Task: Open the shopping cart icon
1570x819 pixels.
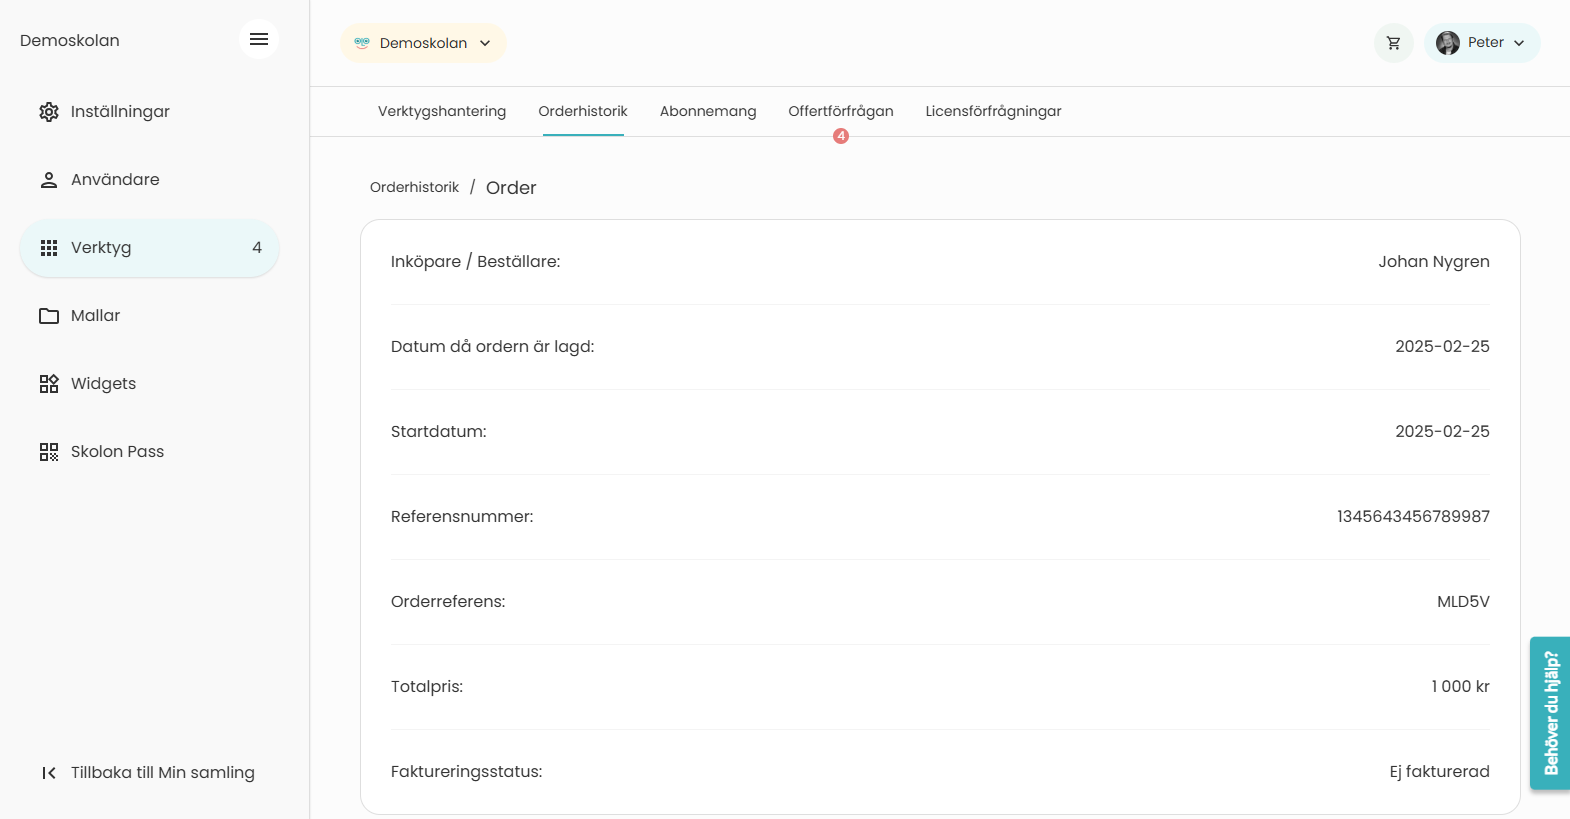Action: (1393, 43)
